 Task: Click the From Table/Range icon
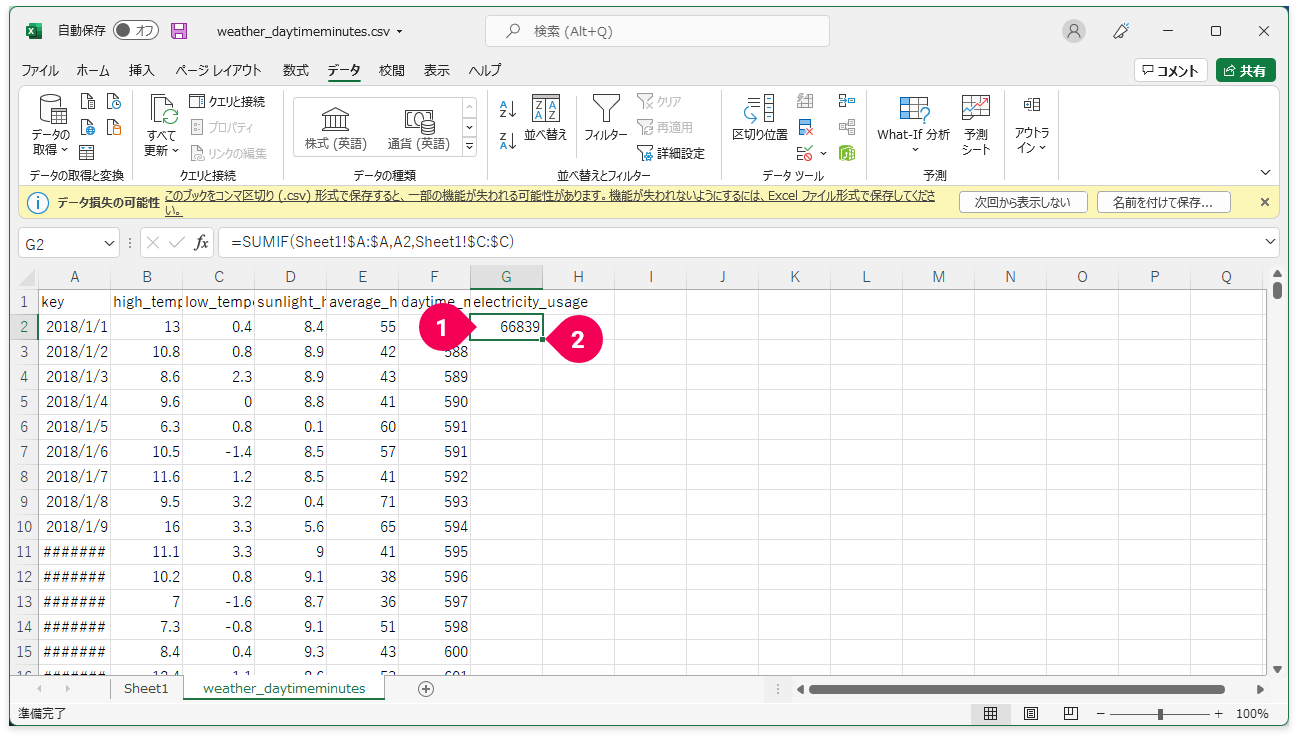pos(87,152)
